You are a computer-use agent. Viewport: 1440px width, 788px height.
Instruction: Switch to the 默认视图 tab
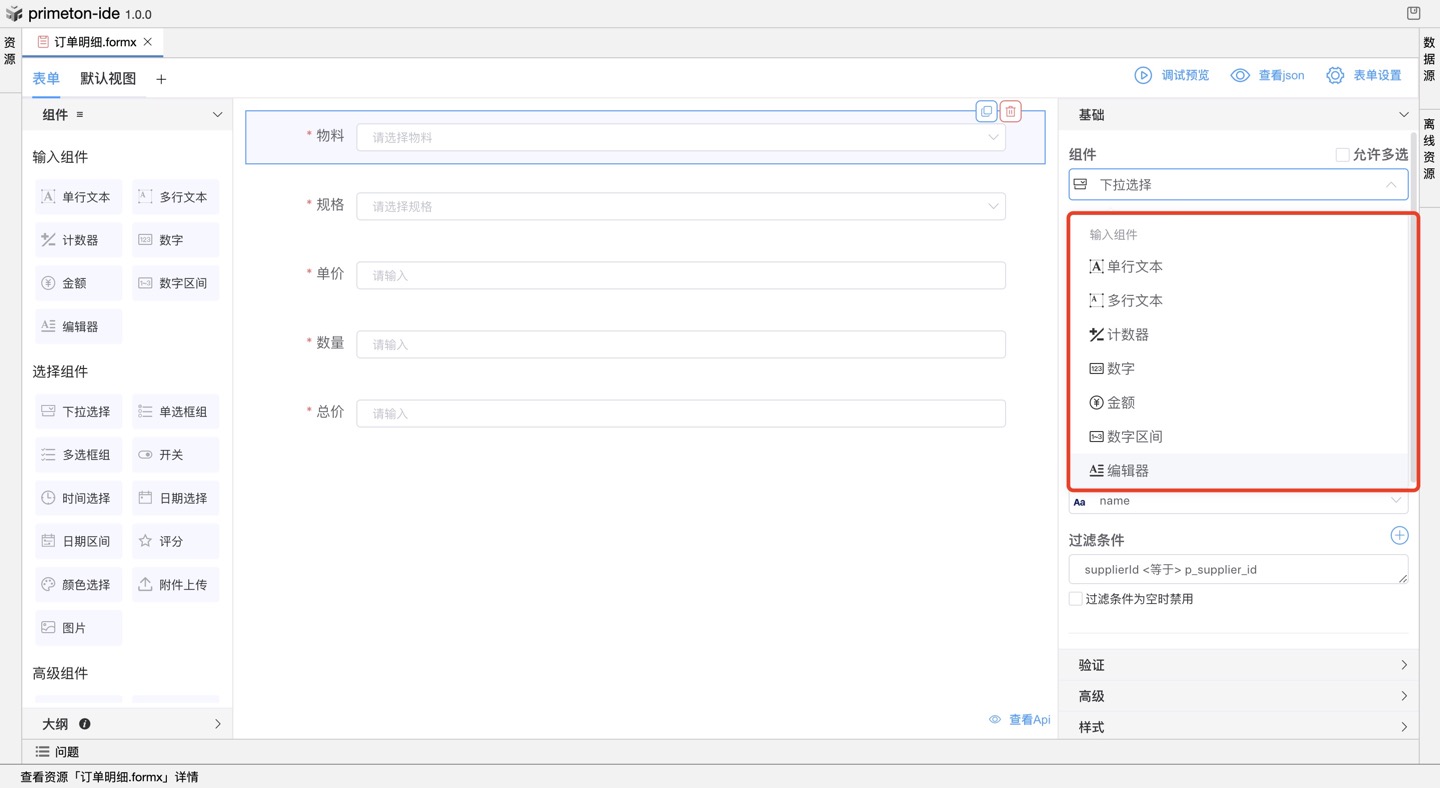tap(108, 79)
